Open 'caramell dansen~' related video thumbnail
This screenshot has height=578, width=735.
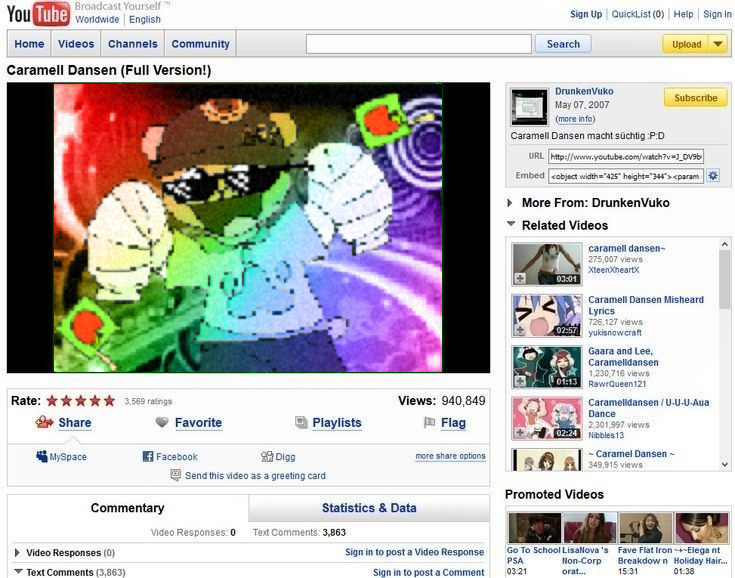(547, 264)
